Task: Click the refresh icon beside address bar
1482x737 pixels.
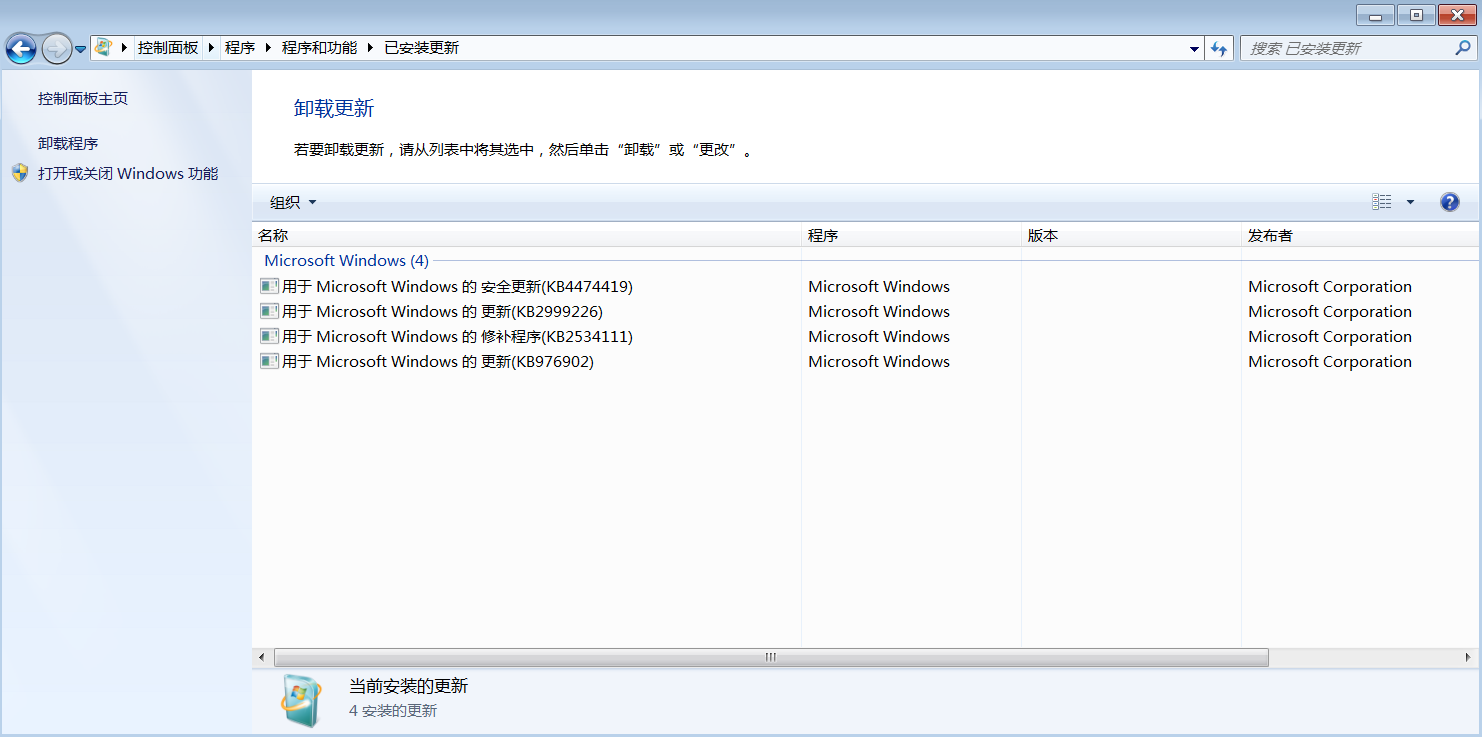Action: [1219, 48]
